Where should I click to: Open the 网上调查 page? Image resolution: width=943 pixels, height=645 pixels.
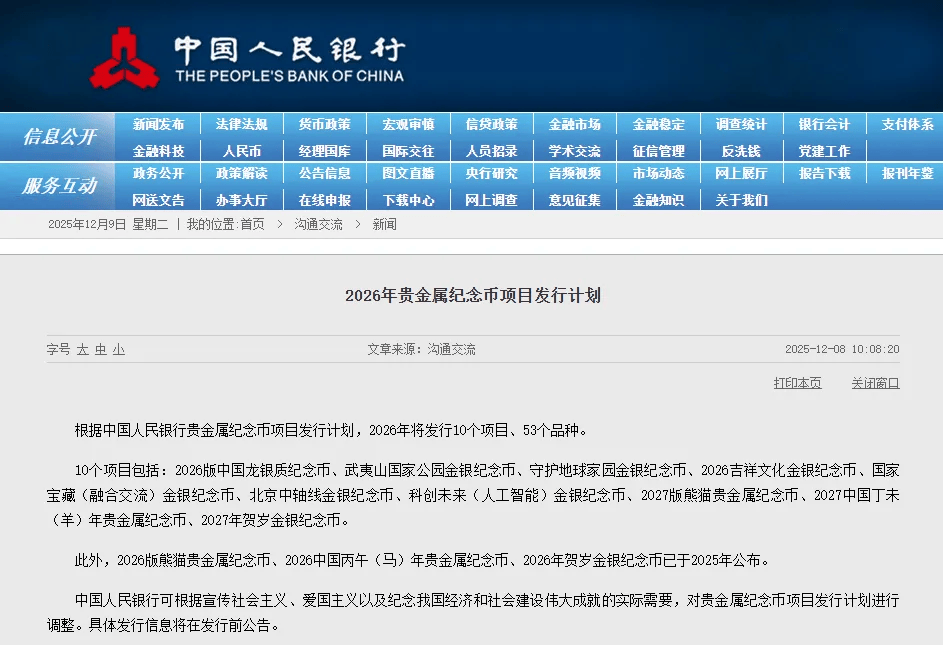click(x=491, y=200)
